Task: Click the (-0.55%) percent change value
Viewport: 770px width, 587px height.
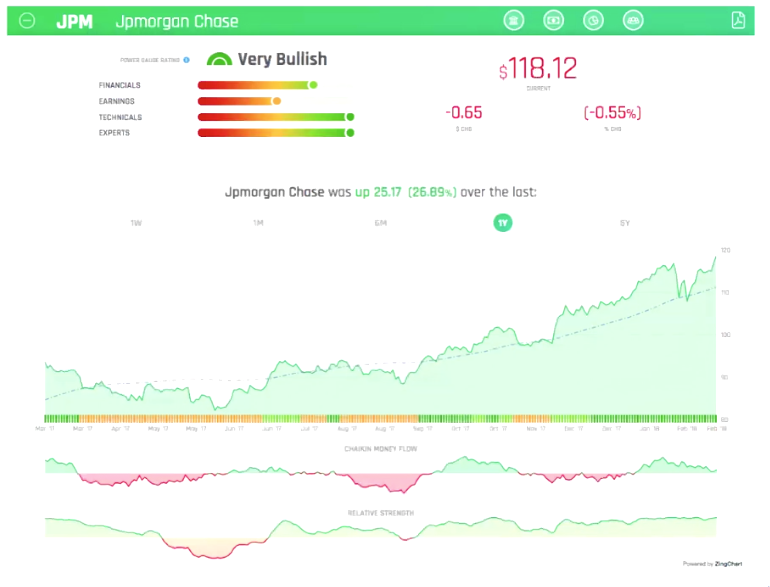Action: tap(612, 112)
